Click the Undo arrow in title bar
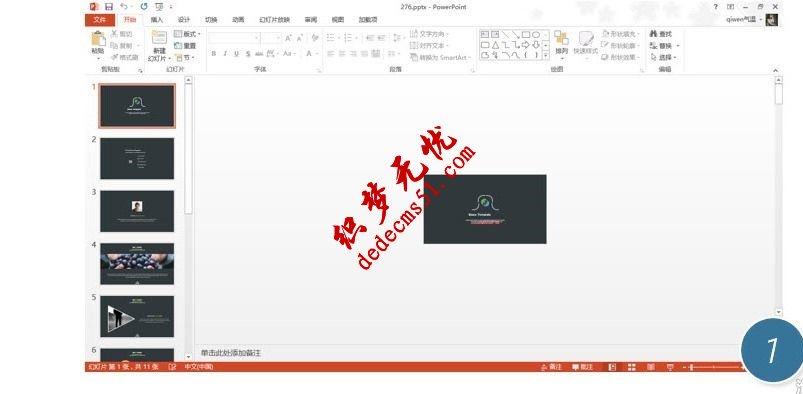 [123, 7]
